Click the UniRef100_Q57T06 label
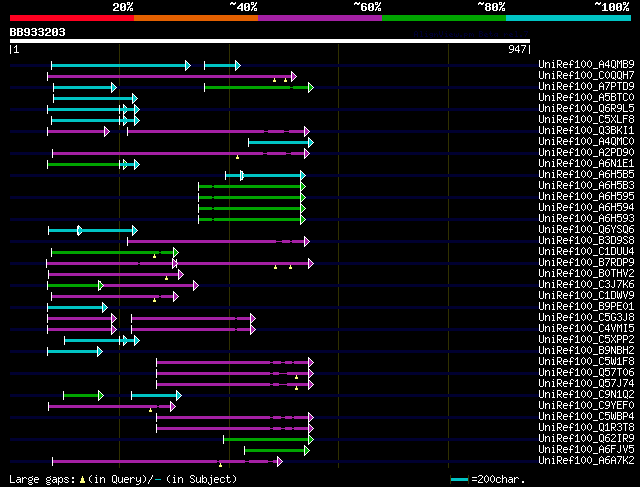Image resolution: width=640 pixels, height=487 pixels. (586, 373)
